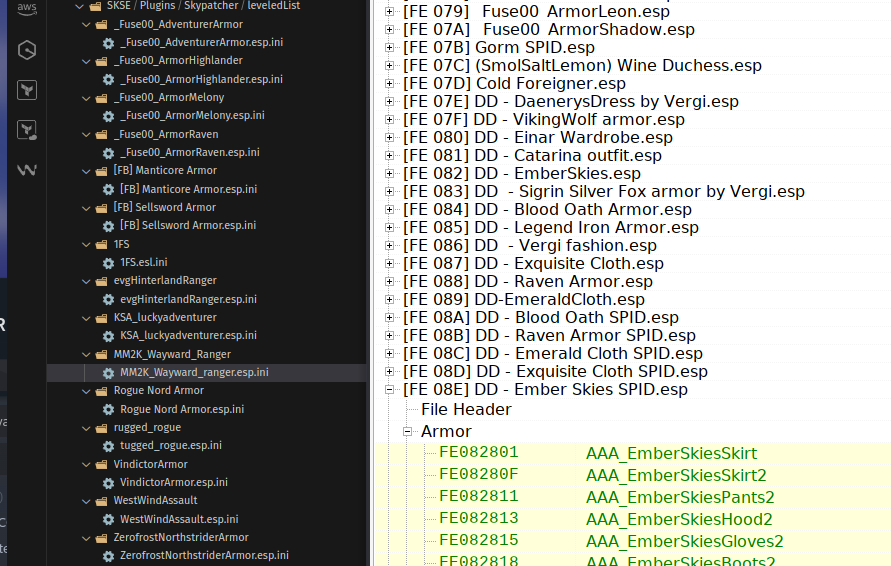This screenshot has width=891, height=566.
Task: Collapse the SKSE / Plugins / Skypatcher folder chevron
Action: (67, 6)
